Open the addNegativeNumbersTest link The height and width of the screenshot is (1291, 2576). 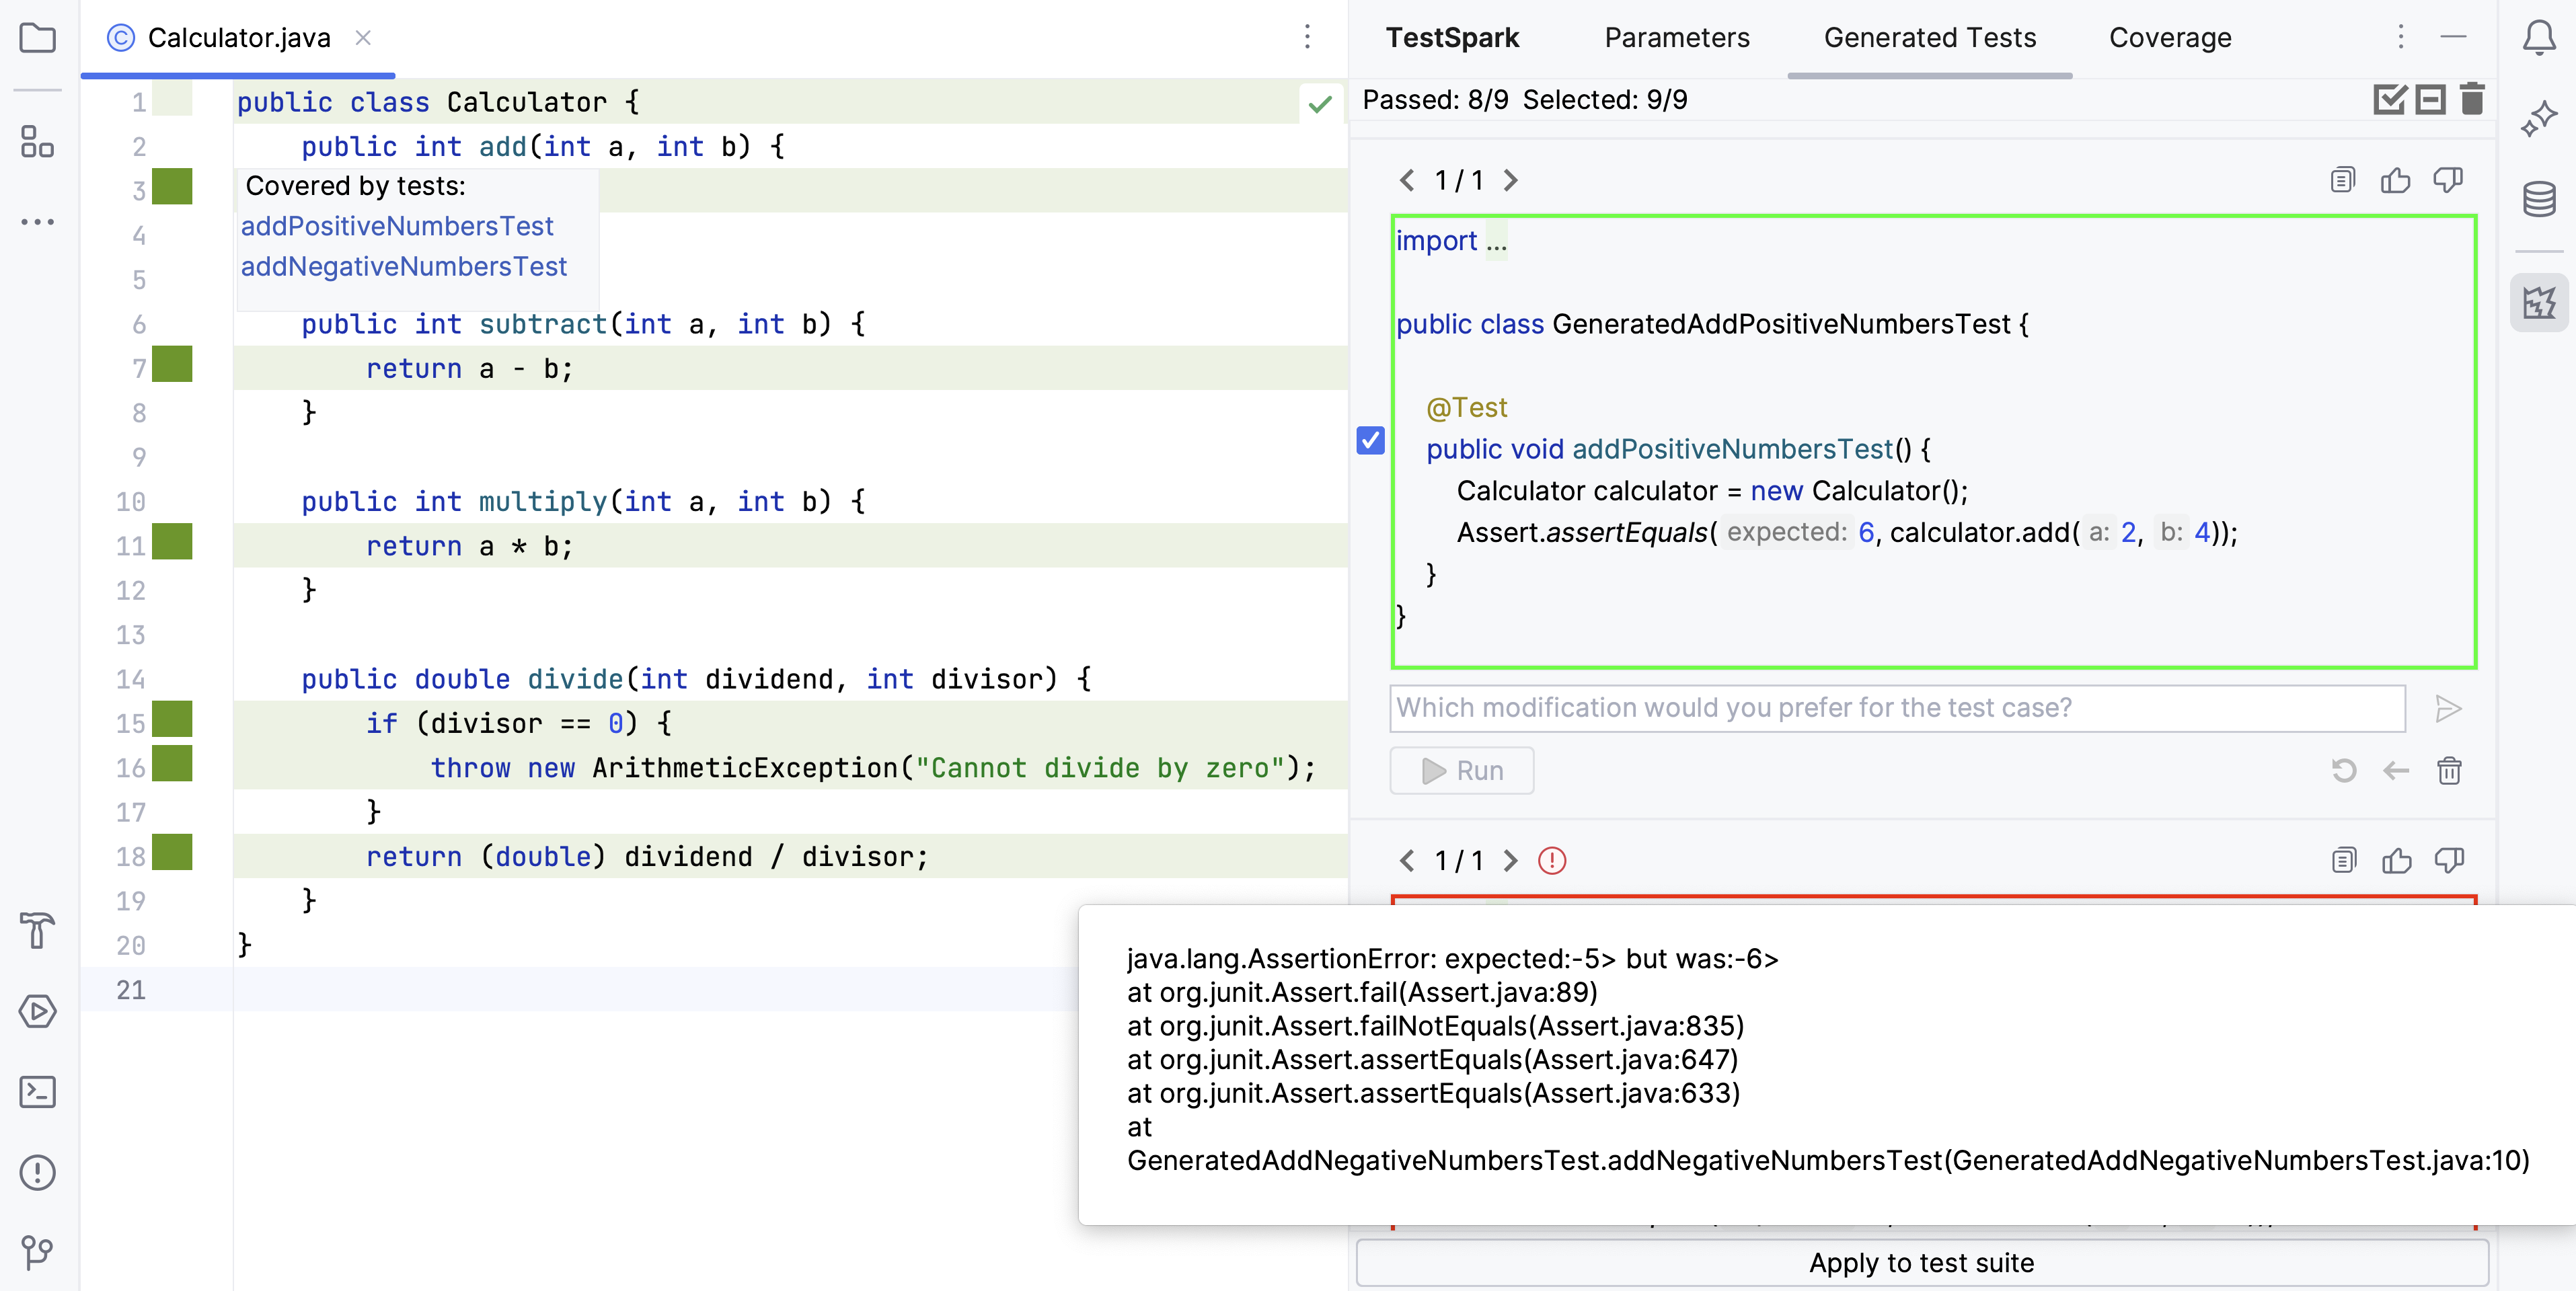click(x=403, y=266)
